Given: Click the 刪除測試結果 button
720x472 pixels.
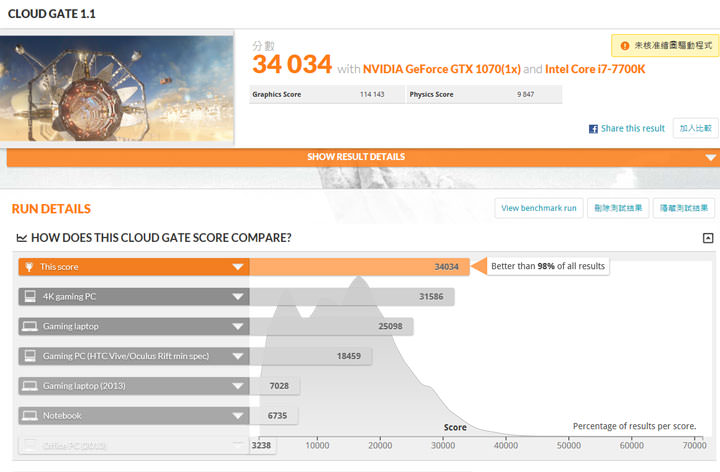Looking at the screenshot, I should pyautogui.click(x=617, y=208).
